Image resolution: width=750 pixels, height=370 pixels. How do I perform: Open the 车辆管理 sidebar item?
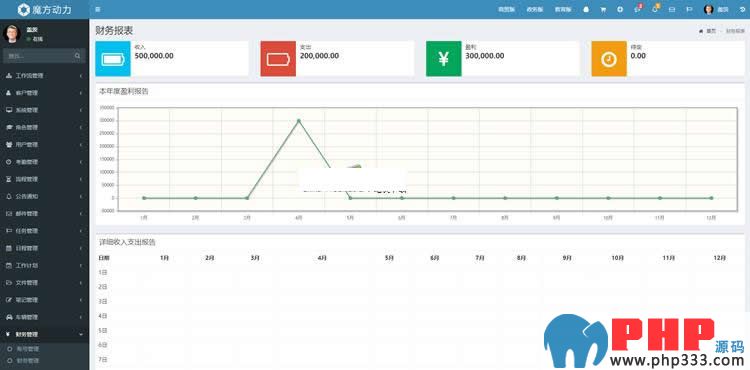44,317
